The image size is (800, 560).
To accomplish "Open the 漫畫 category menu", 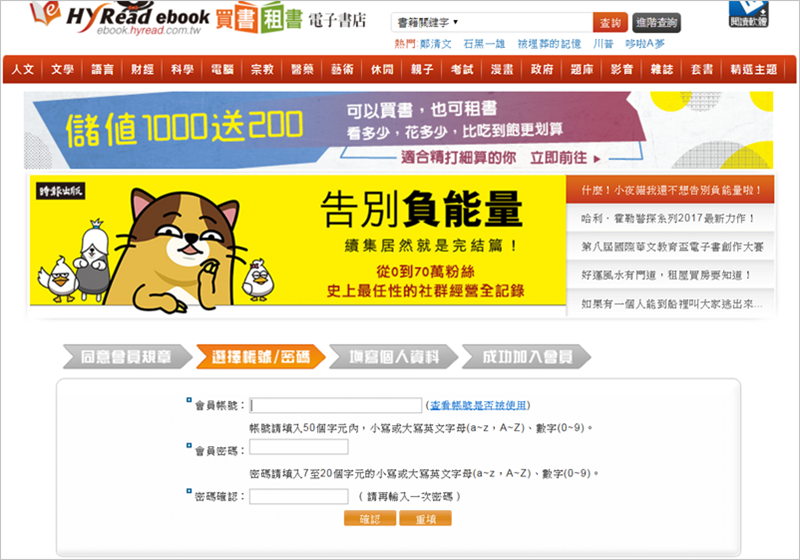I will pos(502,69).
